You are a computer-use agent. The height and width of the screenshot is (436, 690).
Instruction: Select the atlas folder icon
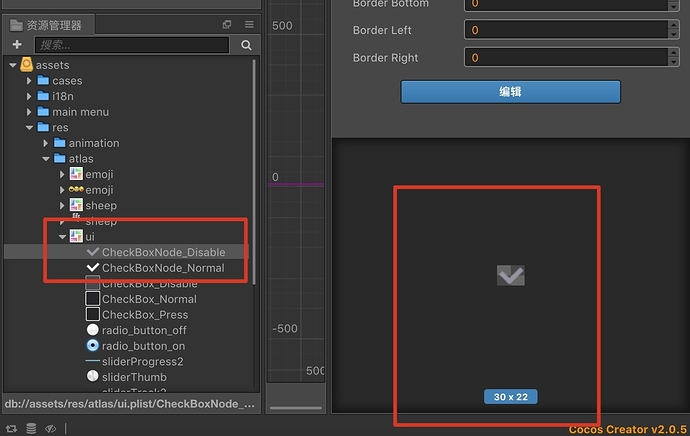59,158
